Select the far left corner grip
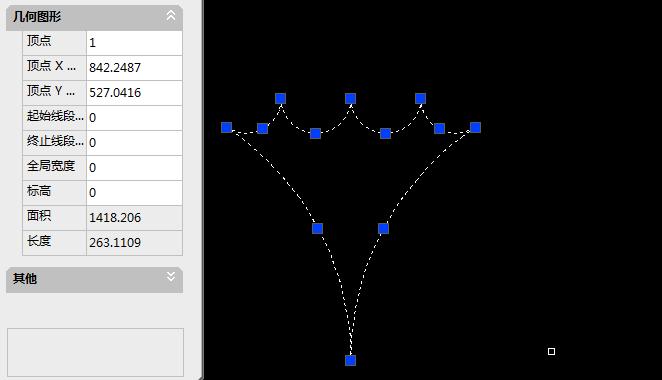 227,127
